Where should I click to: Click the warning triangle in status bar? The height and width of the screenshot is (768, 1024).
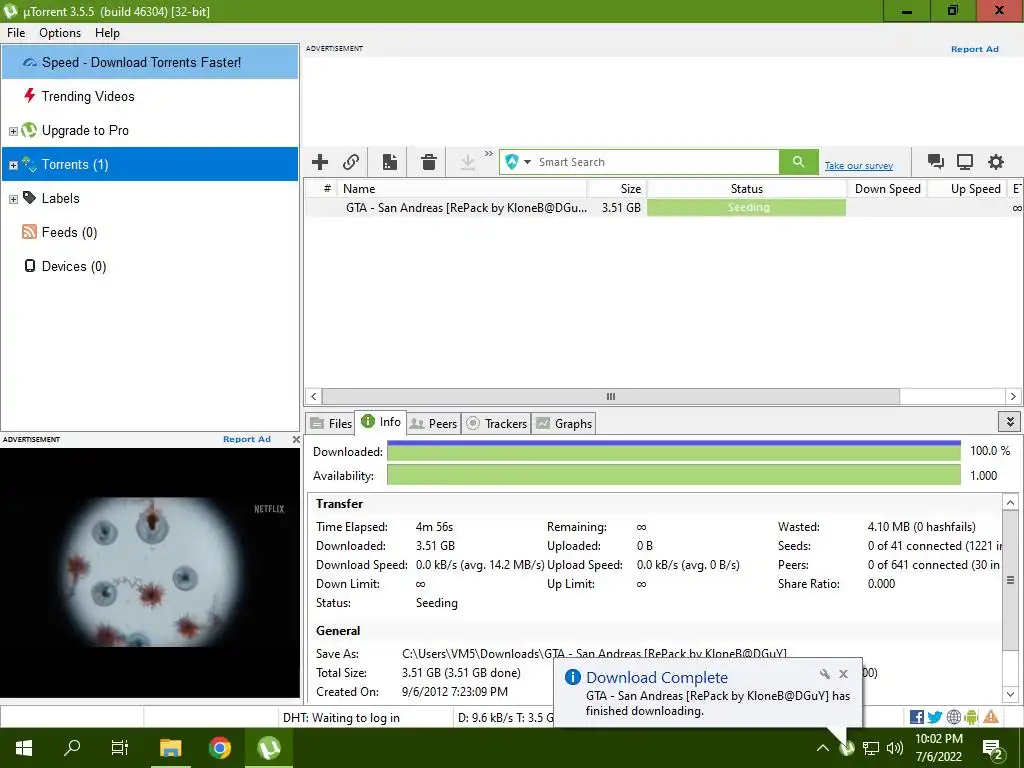[x=991, y=717]
